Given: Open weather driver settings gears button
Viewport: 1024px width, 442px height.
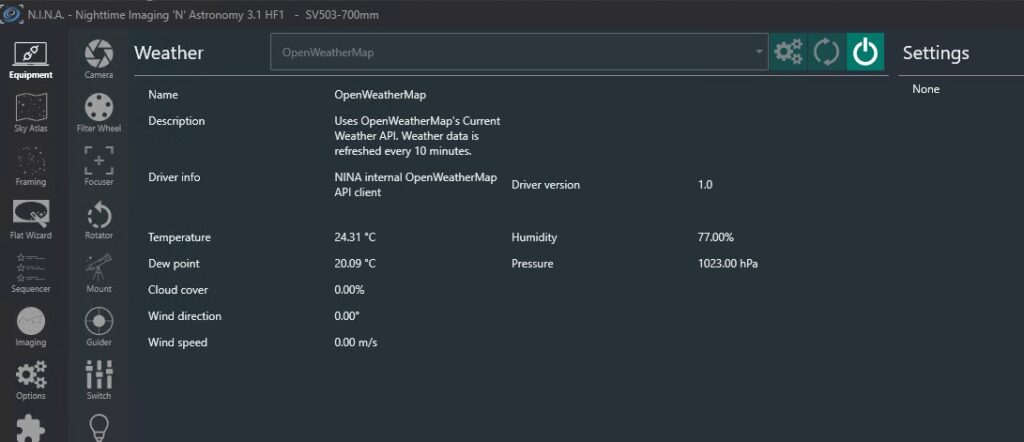Looking at the screenshot, I should click(x=789, y=52).
